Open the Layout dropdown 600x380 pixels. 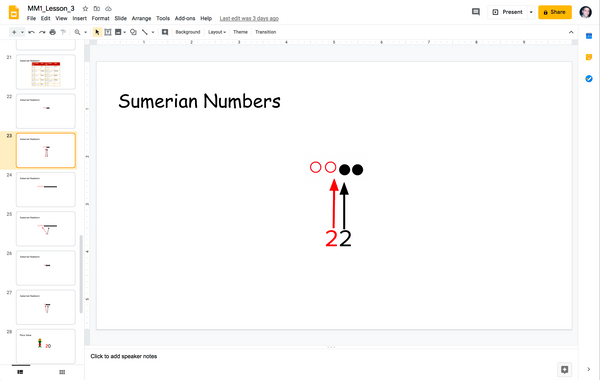[x=217, y=32]
